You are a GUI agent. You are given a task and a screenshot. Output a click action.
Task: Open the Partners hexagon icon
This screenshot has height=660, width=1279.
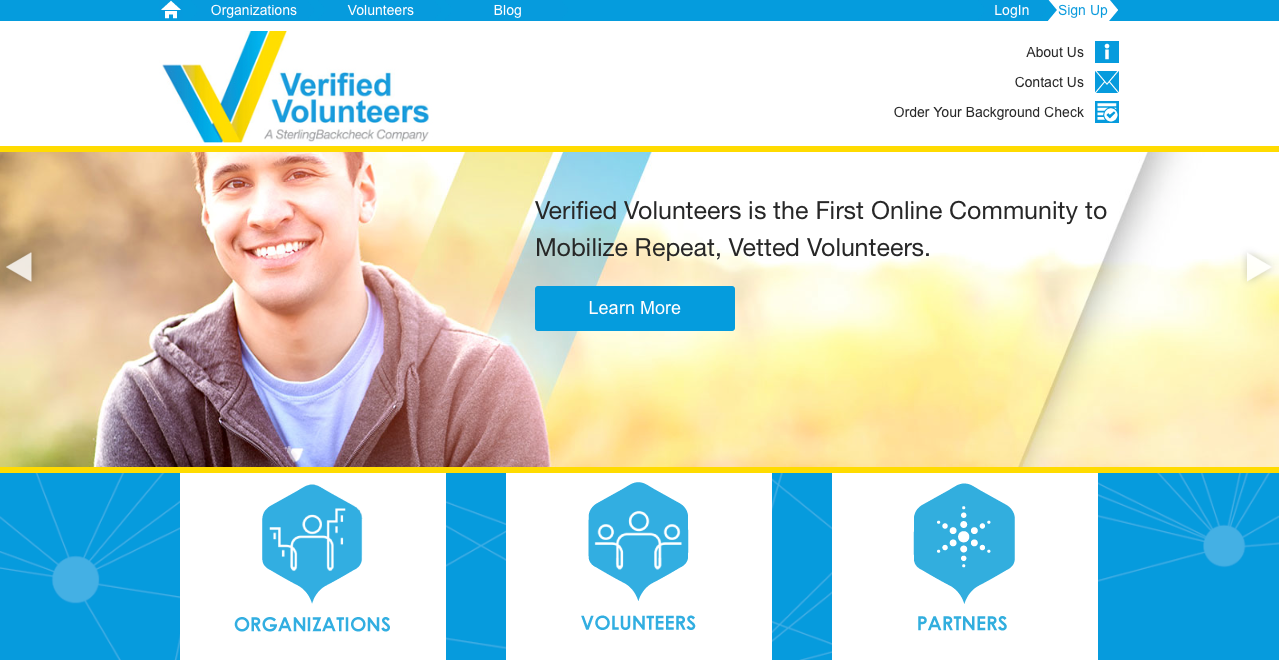pos(964,543)
